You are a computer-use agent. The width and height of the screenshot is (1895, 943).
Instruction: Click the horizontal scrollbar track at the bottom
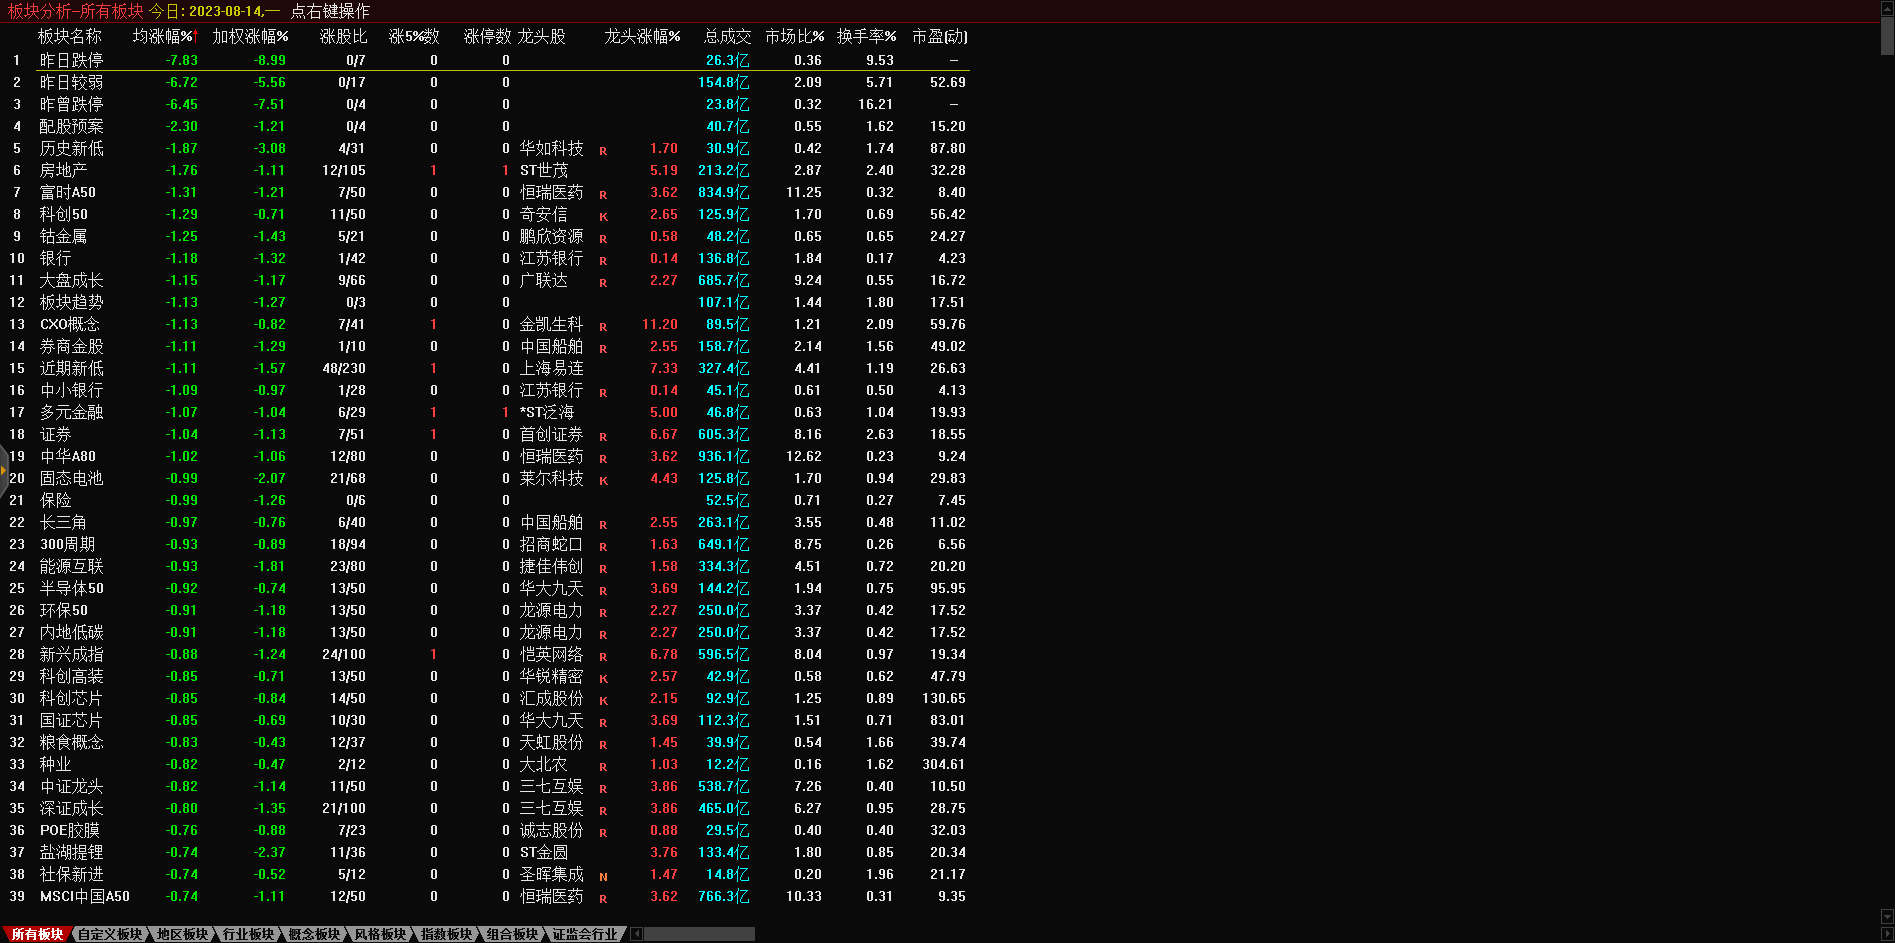point(700,934)
